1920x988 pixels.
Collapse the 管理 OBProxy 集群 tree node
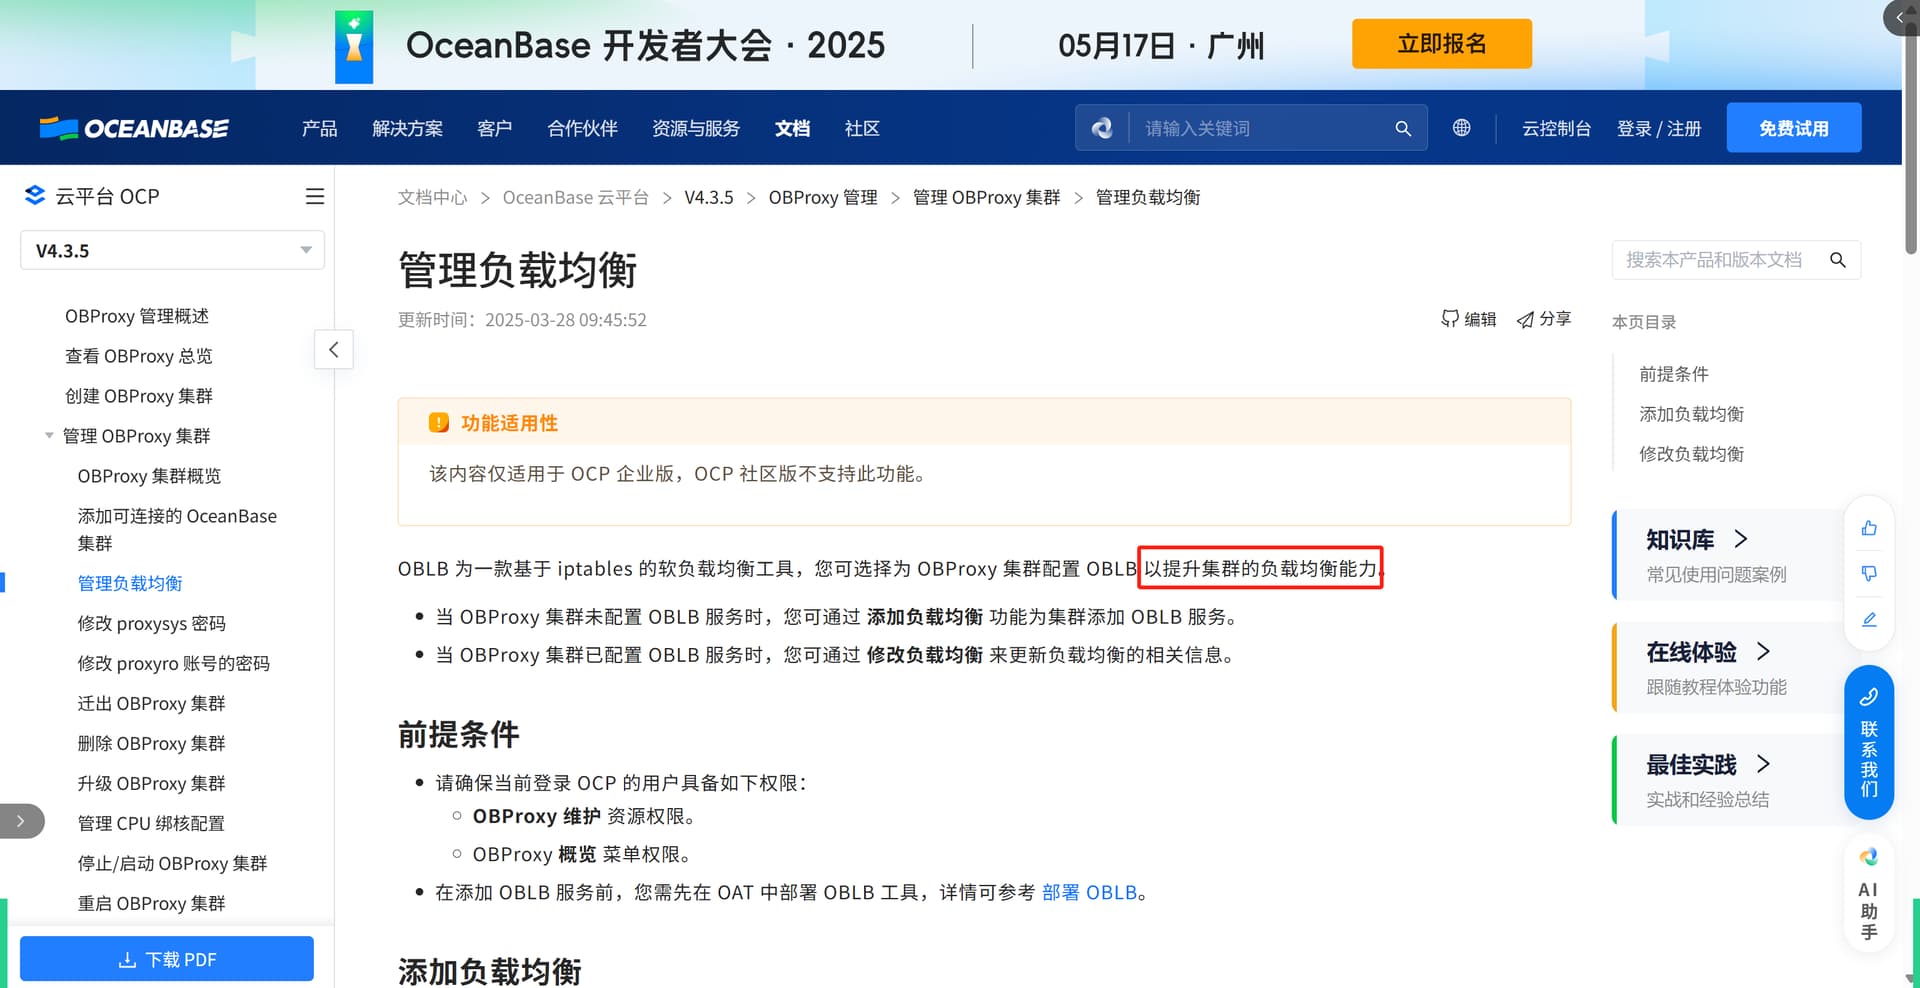coord(49,436)
